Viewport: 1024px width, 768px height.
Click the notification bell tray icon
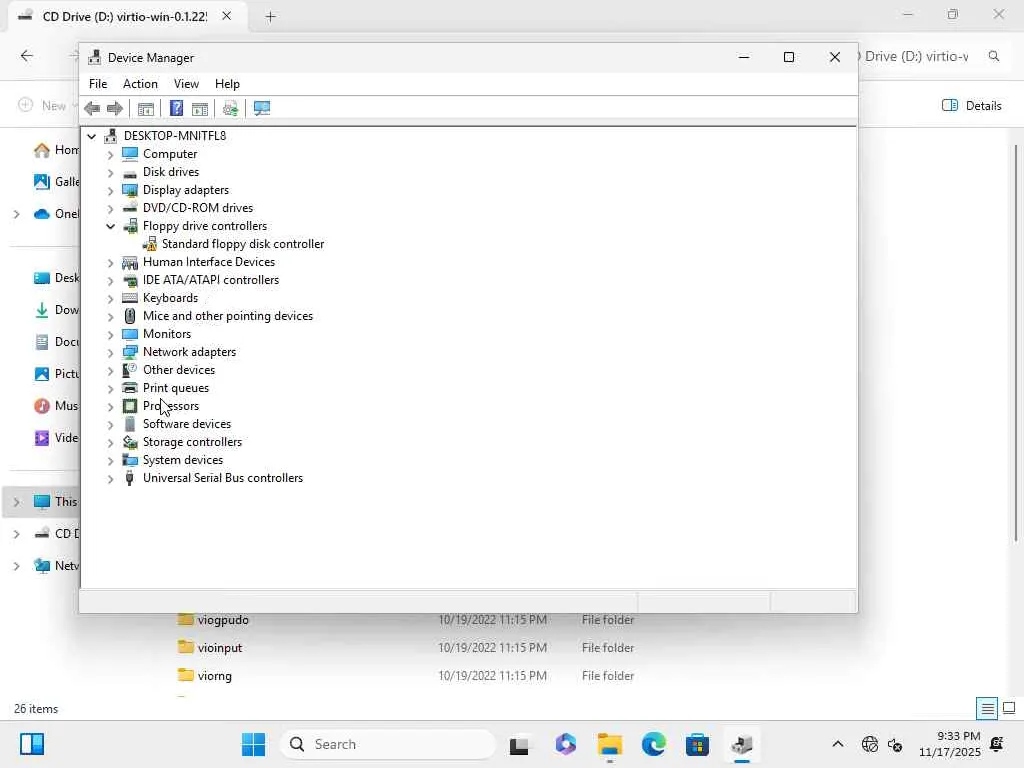997,744
